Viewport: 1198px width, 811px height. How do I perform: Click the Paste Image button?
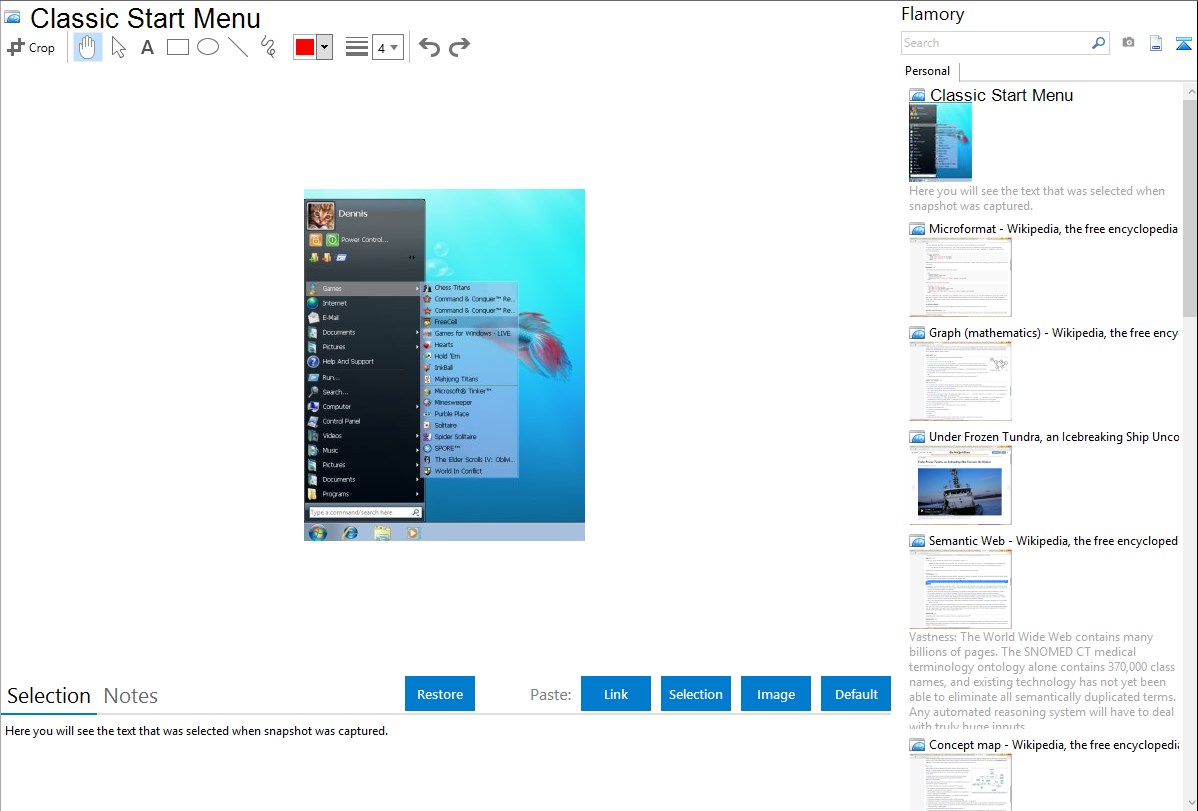click(x=775, y=694)
